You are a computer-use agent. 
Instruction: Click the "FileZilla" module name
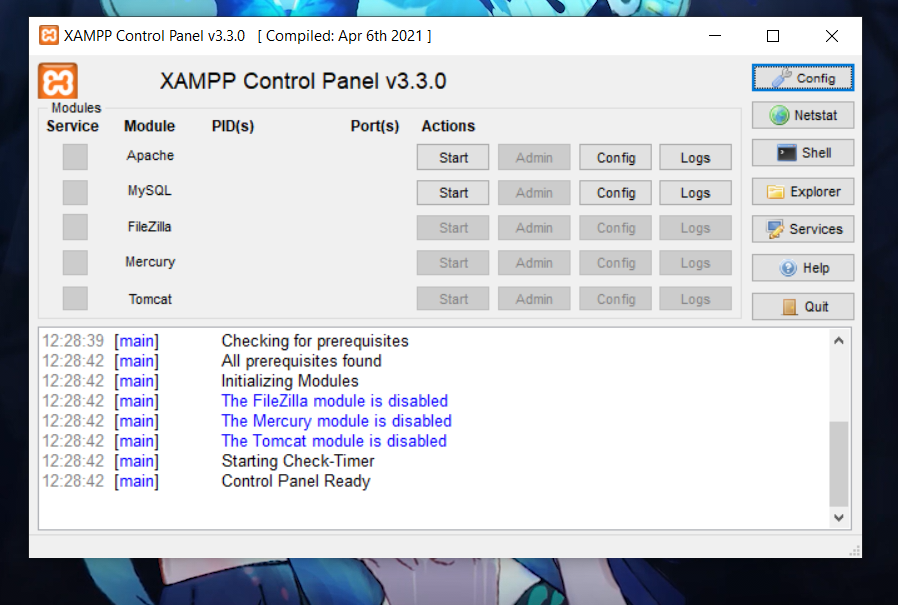click(x=149, y=227)
